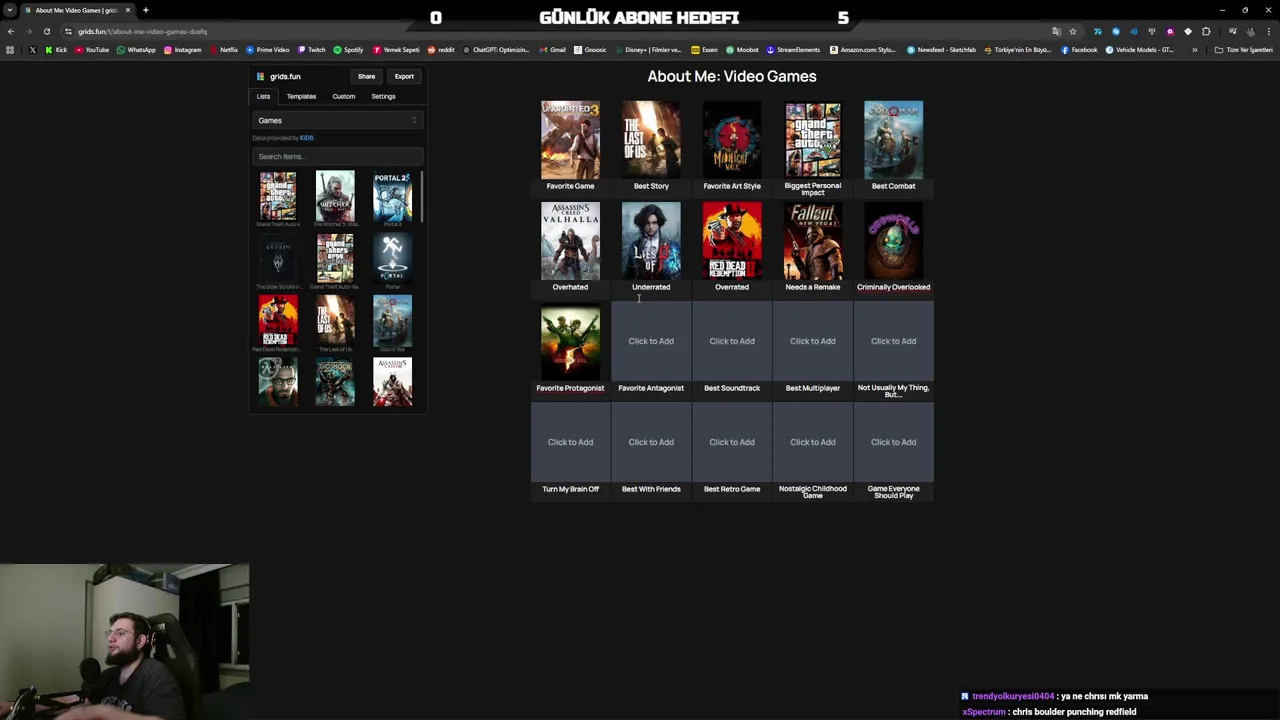Image resolution: width=1280 pixels, height=720 pixels.
Task: Select God of War cover in sidebar list
Action: [392, 320]
